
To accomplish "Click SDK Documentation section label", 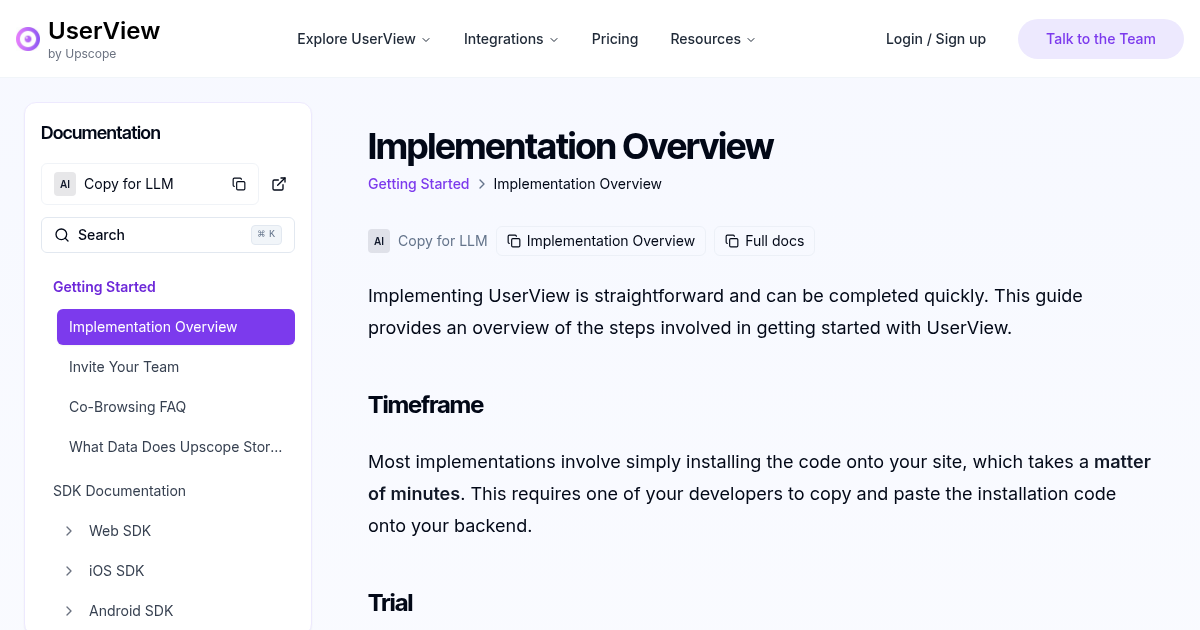I will tap(119, 491).
